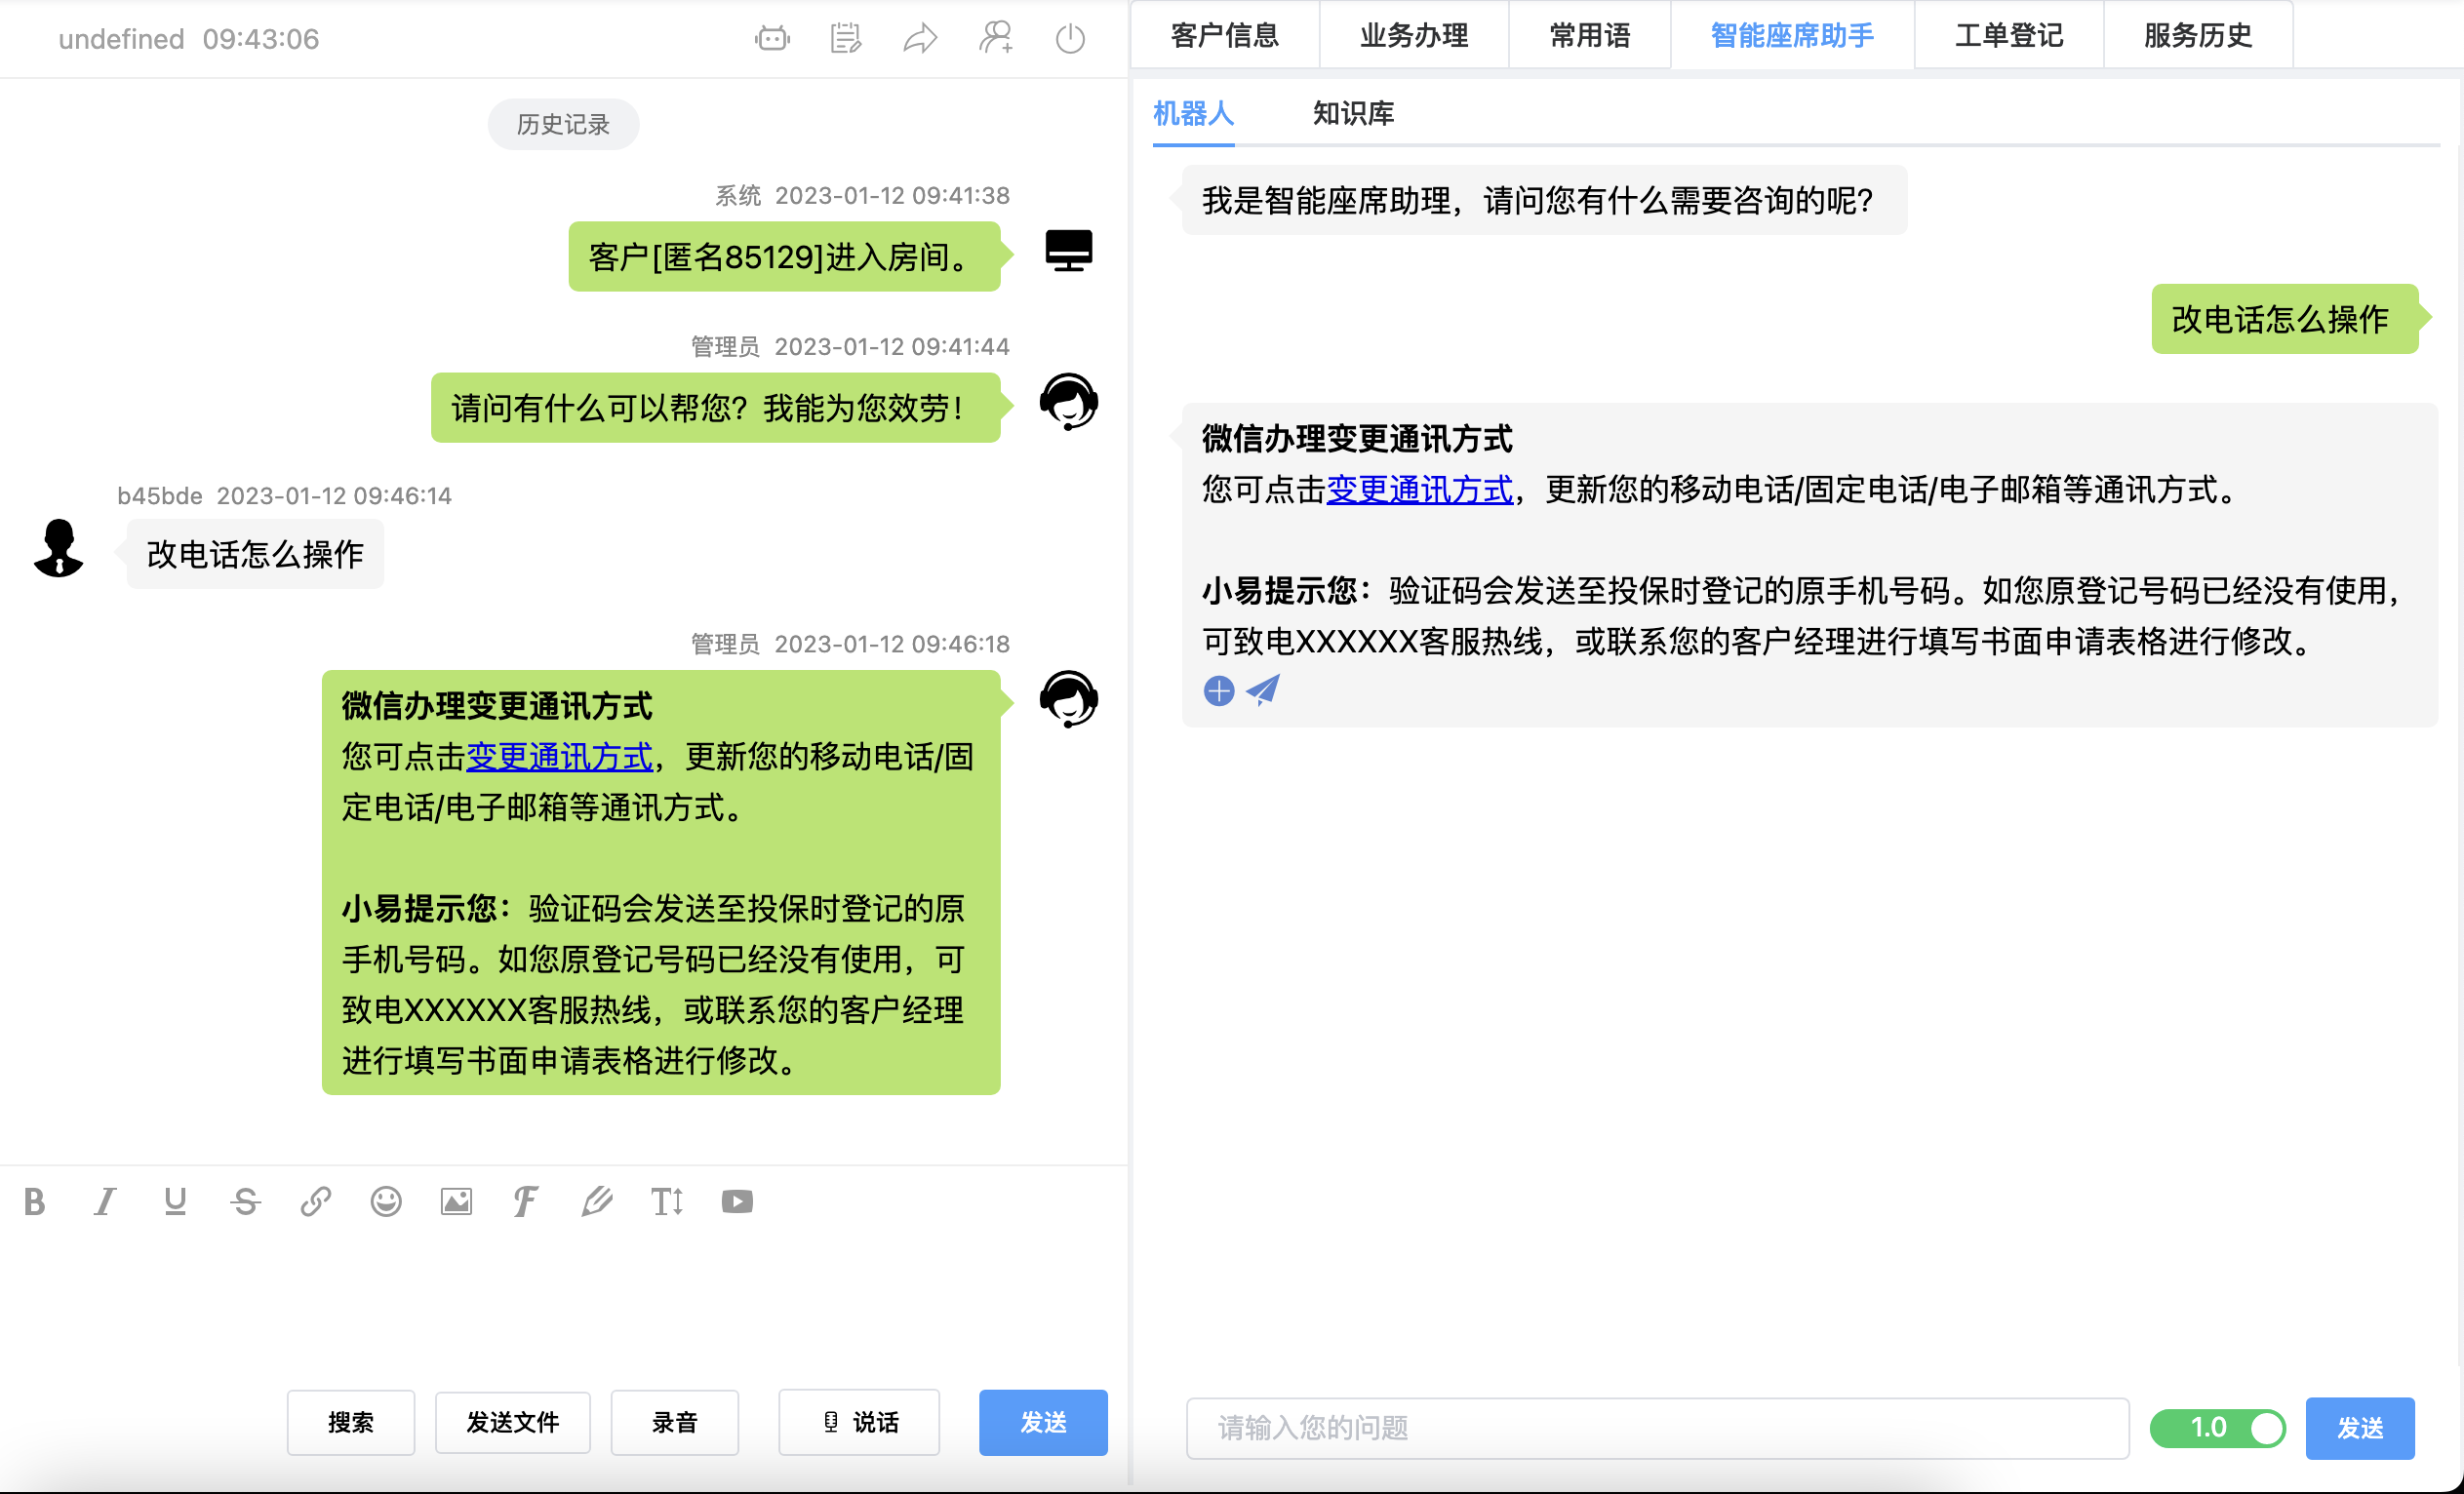Insert a hyperlink via link icon
Image resolution: width=2464 pixels, height=1494 pixels.
(316, 1201)
